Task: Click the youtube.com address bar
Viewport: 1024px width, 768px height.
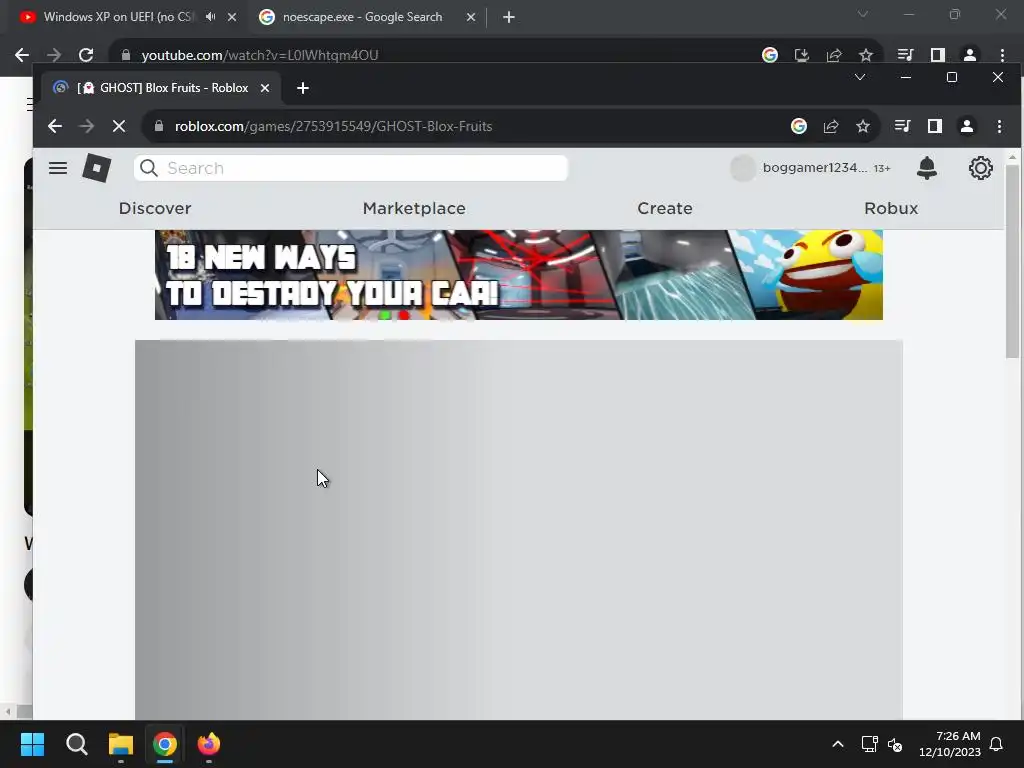Action: [431, 55]
